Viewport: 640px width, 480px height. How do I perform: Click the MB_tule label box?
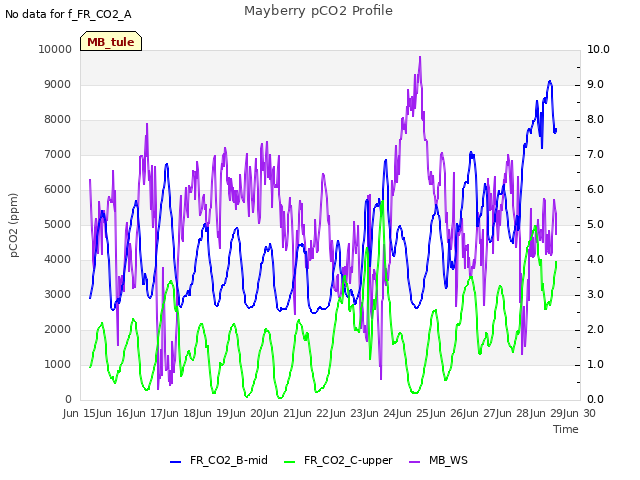[x=111, y=41]
